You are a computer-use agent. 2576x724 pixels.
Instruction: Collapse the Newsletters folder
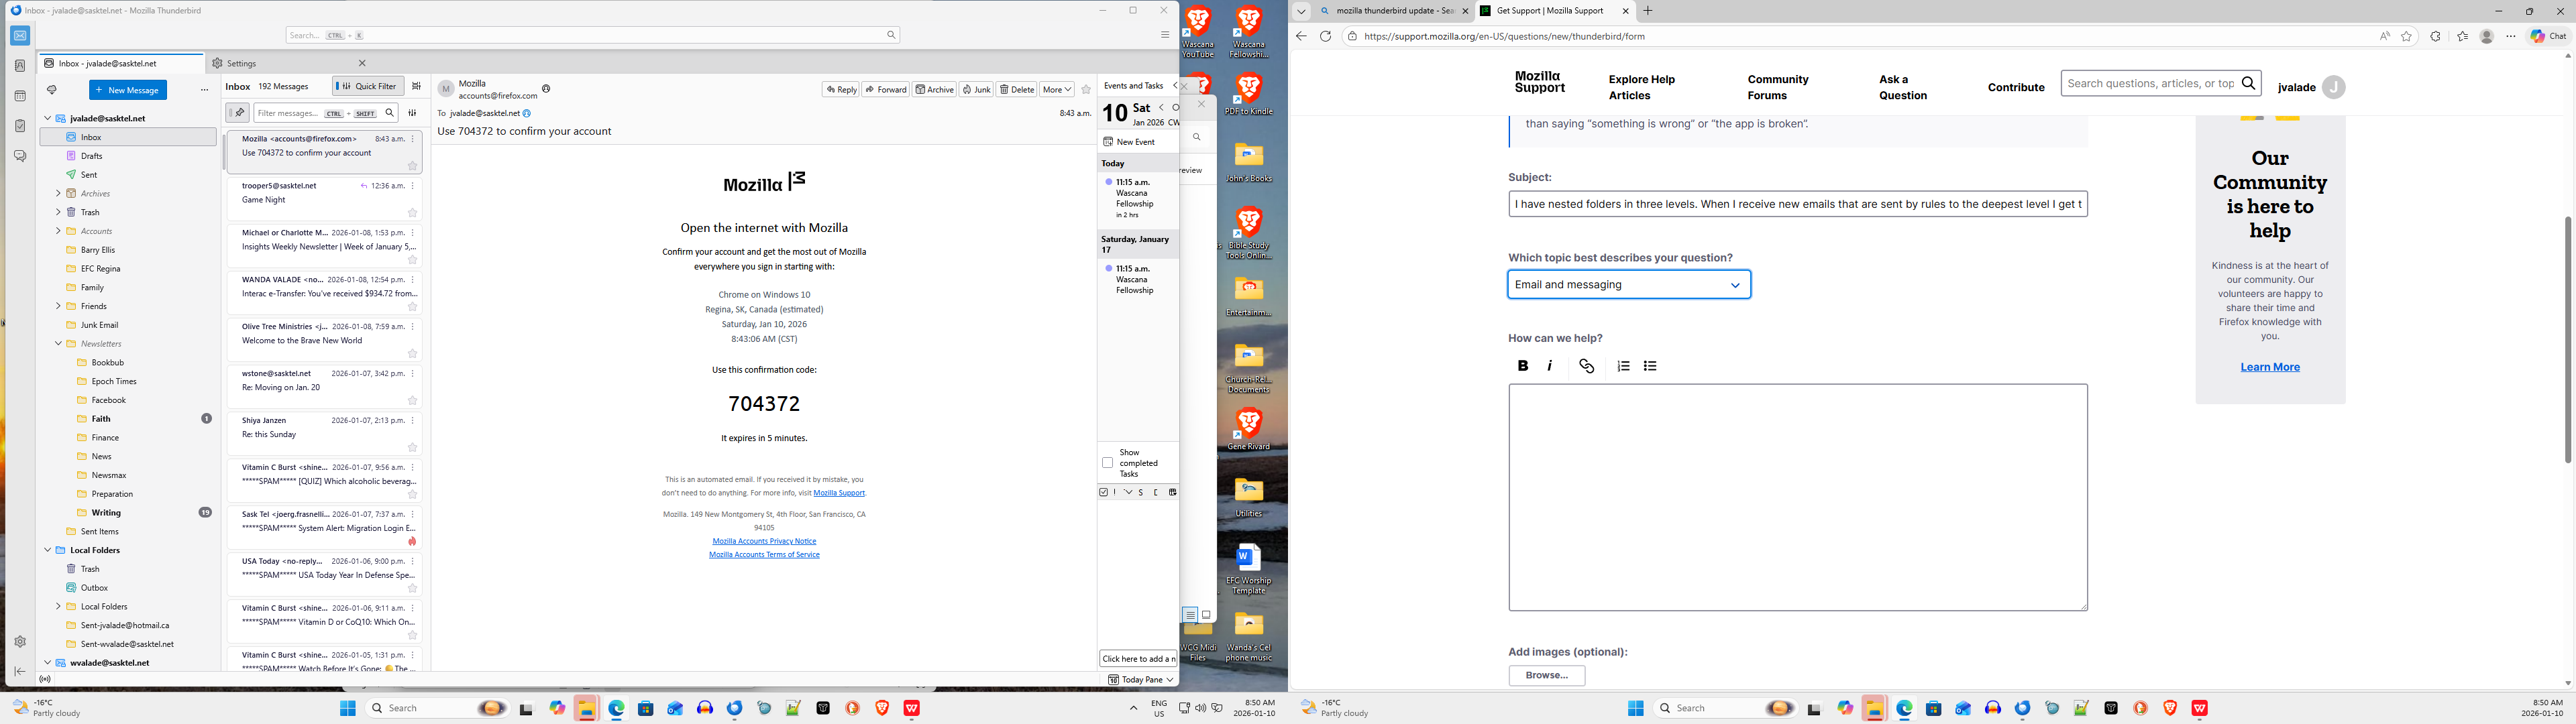tap(58, 344)
